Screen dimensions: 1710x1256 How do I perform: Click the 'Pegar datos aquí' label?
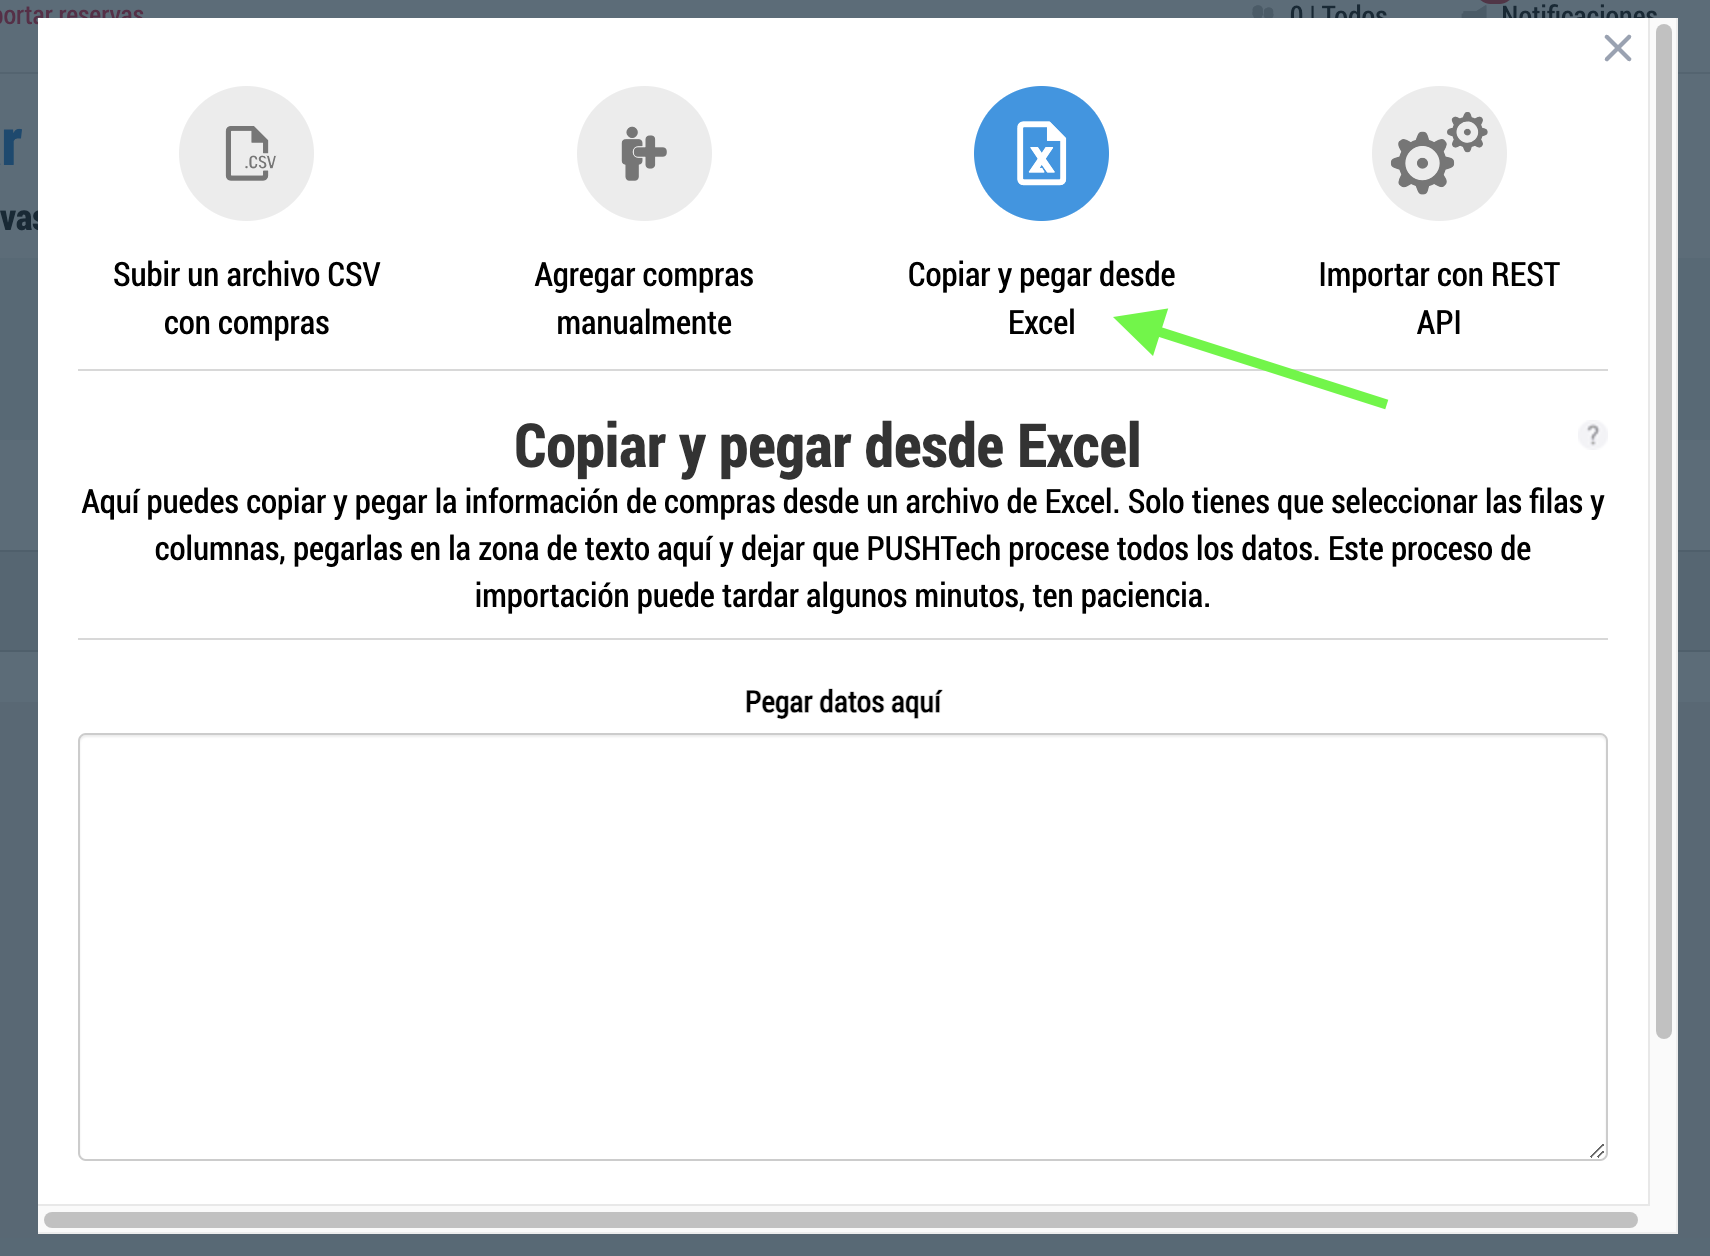pos(843,702)
